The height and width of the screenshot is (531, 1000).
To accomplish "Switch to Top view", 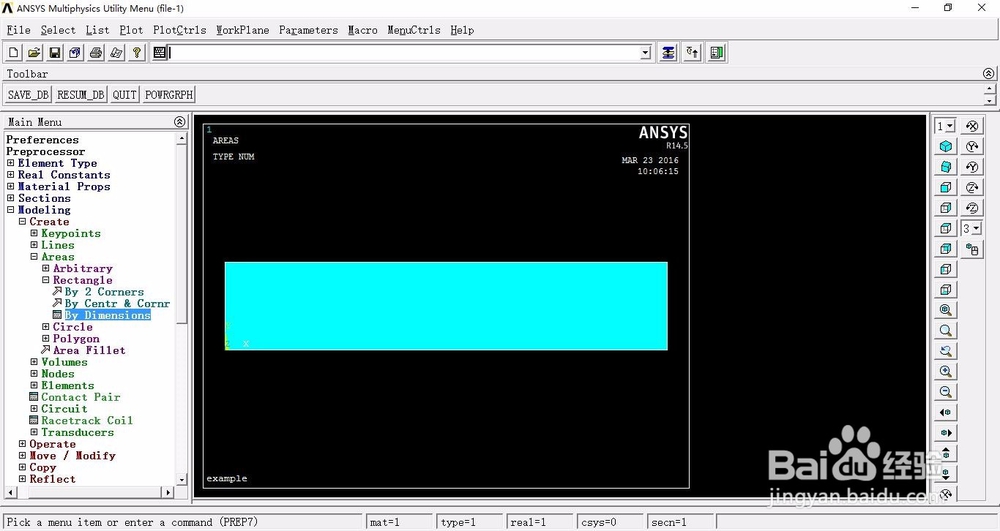I will pos(946,228).
